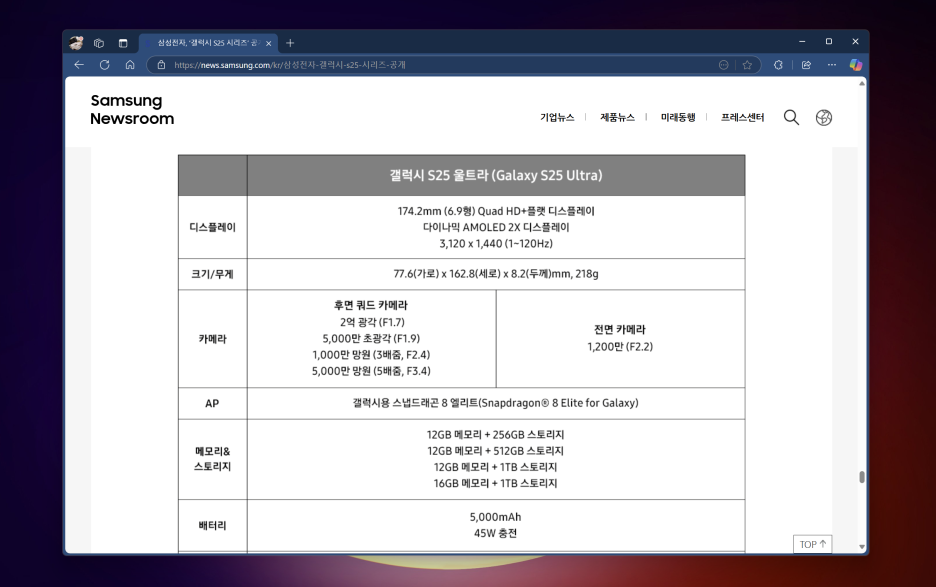Jump to top with TOP button
Screen dimensions: 936x587
click(x=812, y=544)
